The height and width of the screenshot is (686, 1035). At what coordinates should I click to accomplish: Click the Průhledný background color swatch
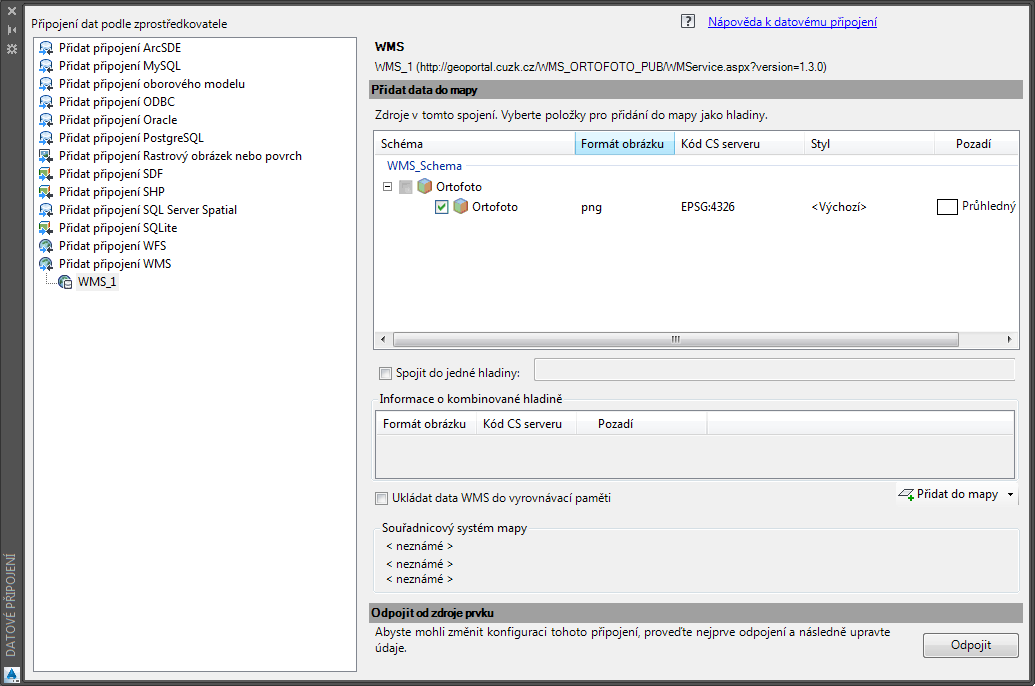[946, 207]
